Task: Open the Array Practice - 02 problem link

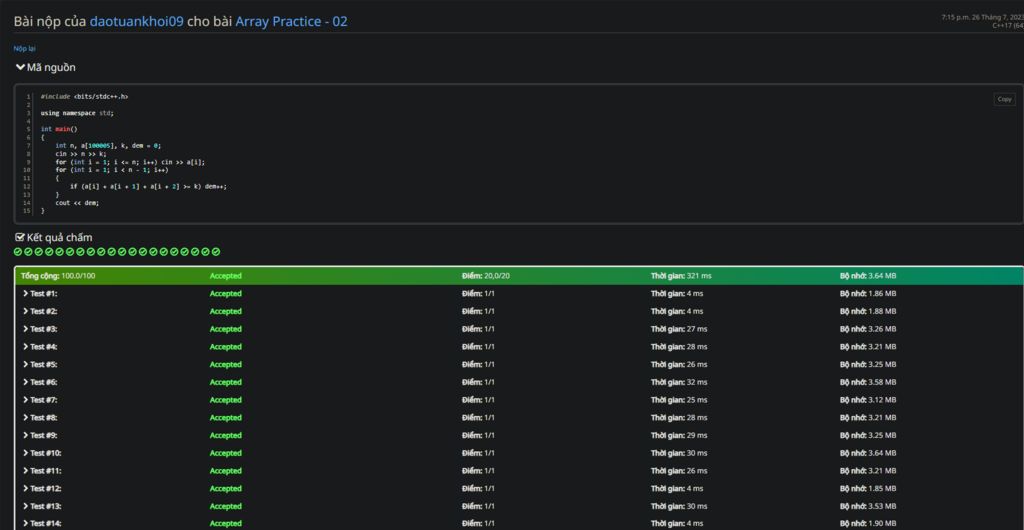Action: [x=291, y=21]
